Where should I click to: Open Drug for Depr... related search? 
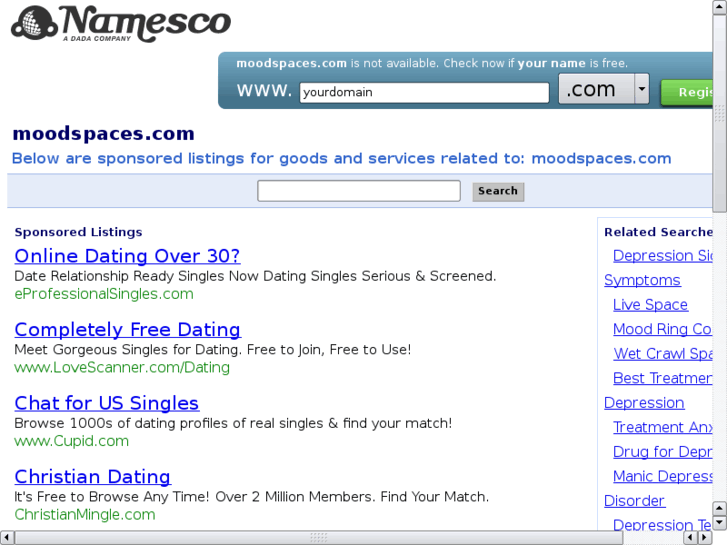click(663, 452)
